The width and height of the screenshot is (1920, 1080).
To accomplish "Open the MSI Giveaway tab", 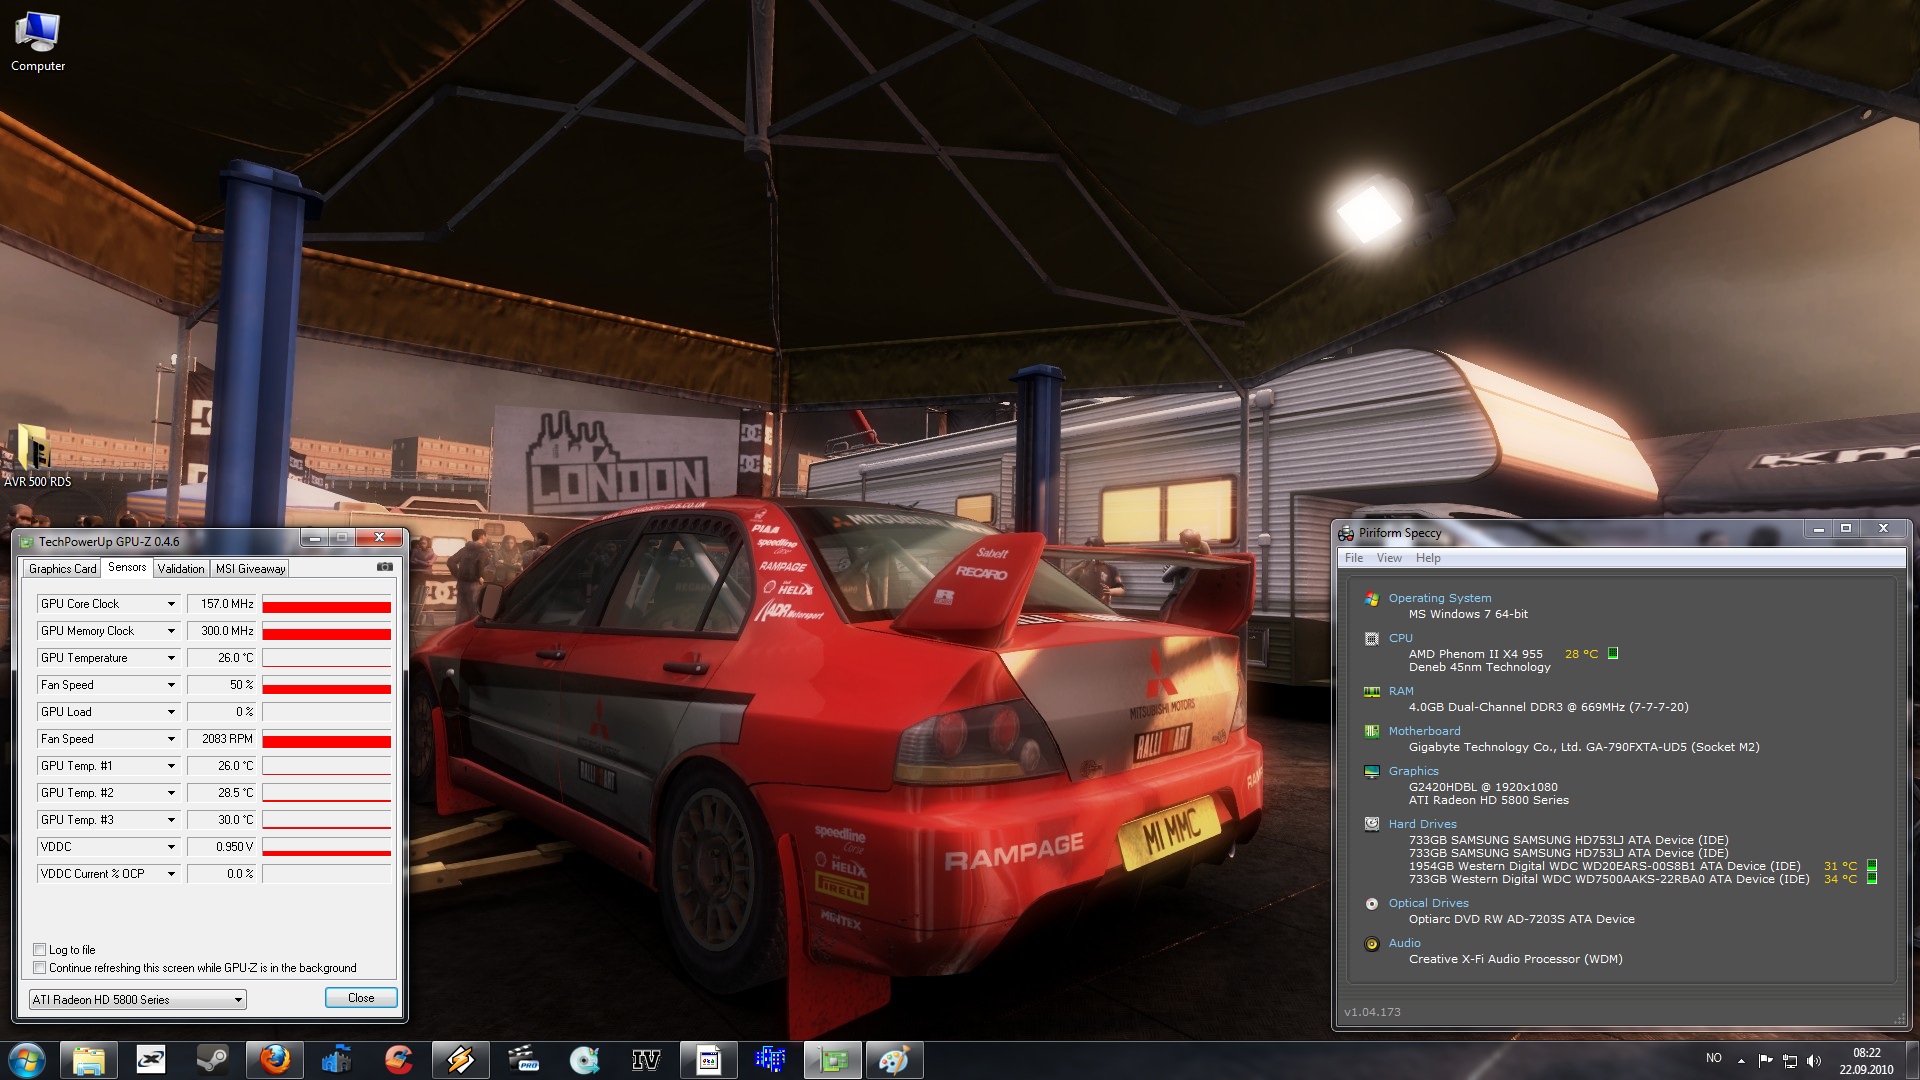I will coord(250,569).
